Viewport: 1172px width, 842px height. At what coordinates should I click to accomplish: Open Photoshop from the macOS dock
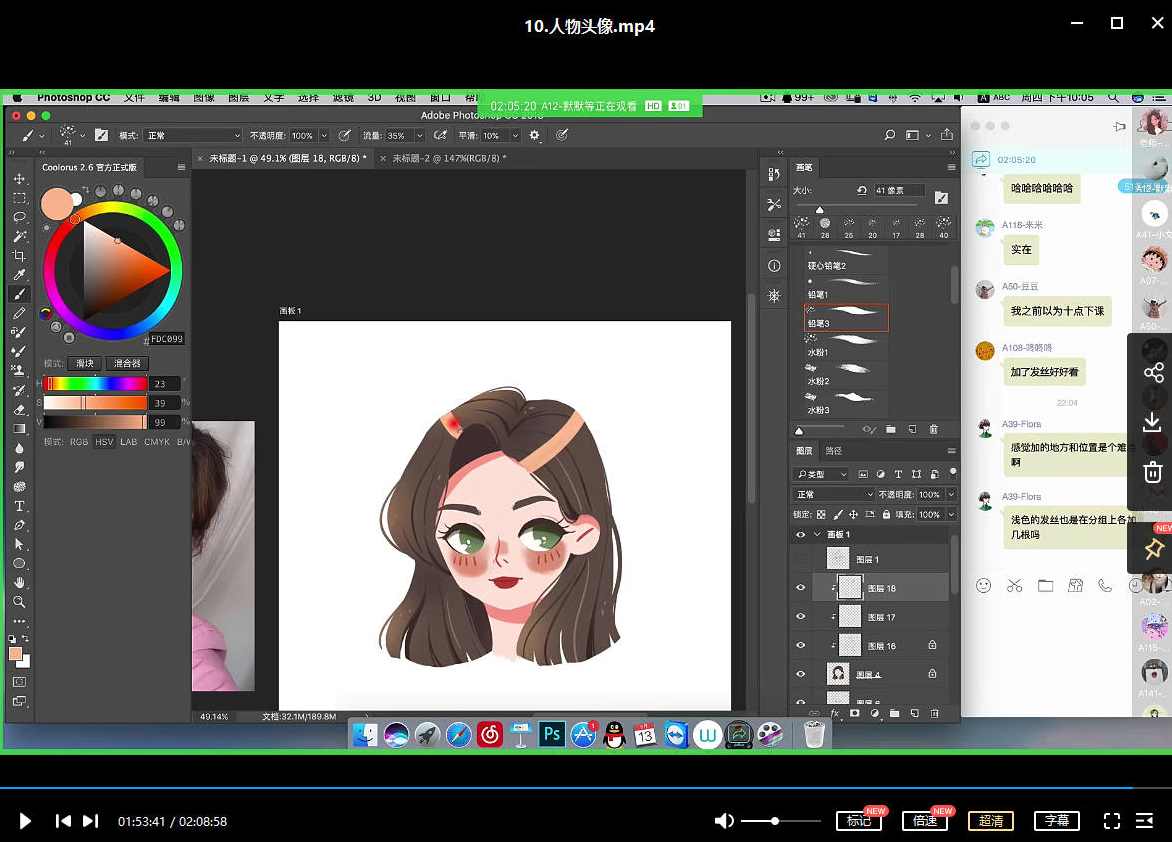pyautogui.click(x=552, y=735)
